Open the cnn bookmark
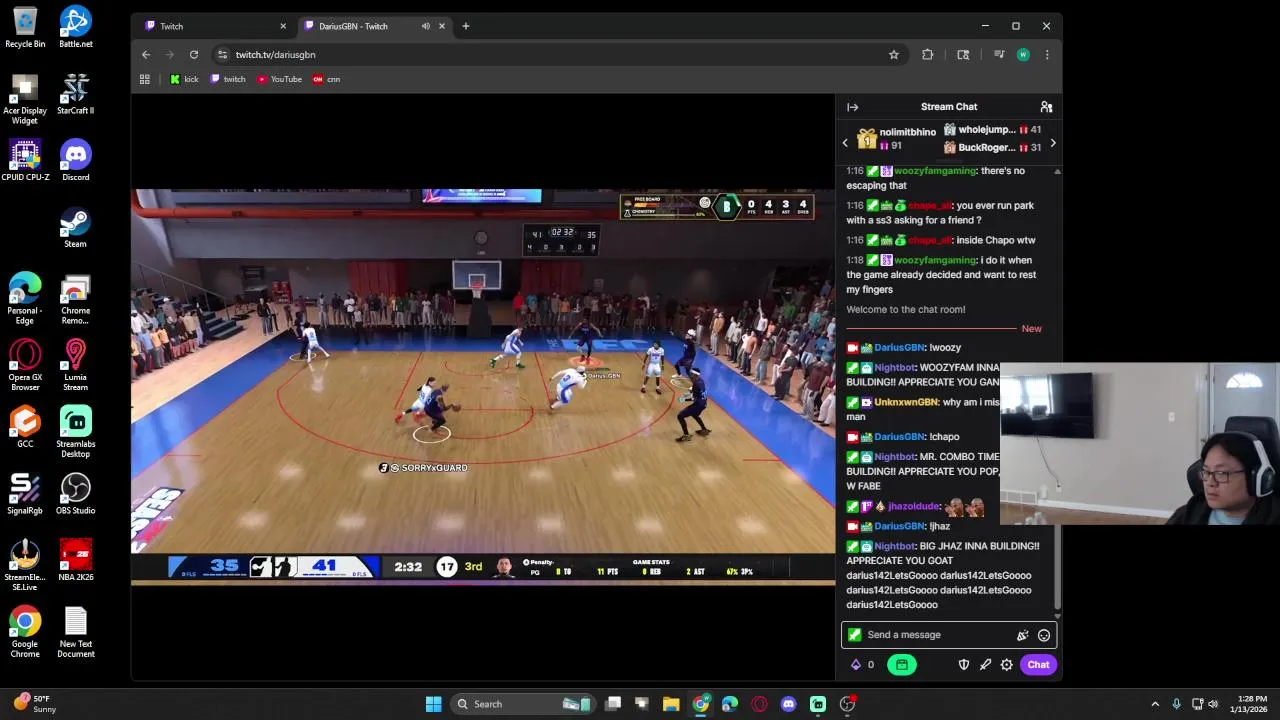 [x=326, y=79]
